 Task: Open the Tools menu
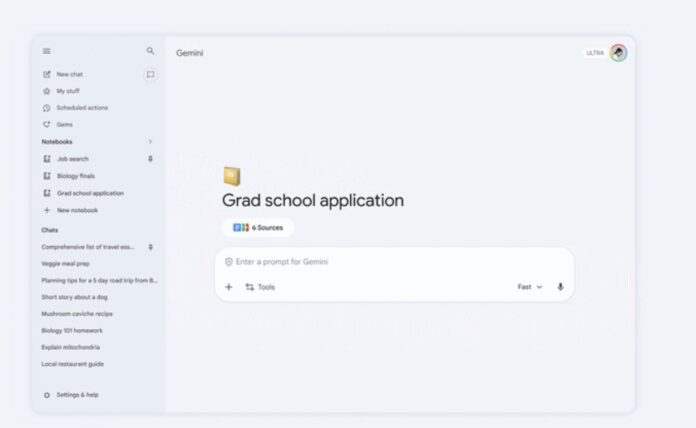[260, 287]
